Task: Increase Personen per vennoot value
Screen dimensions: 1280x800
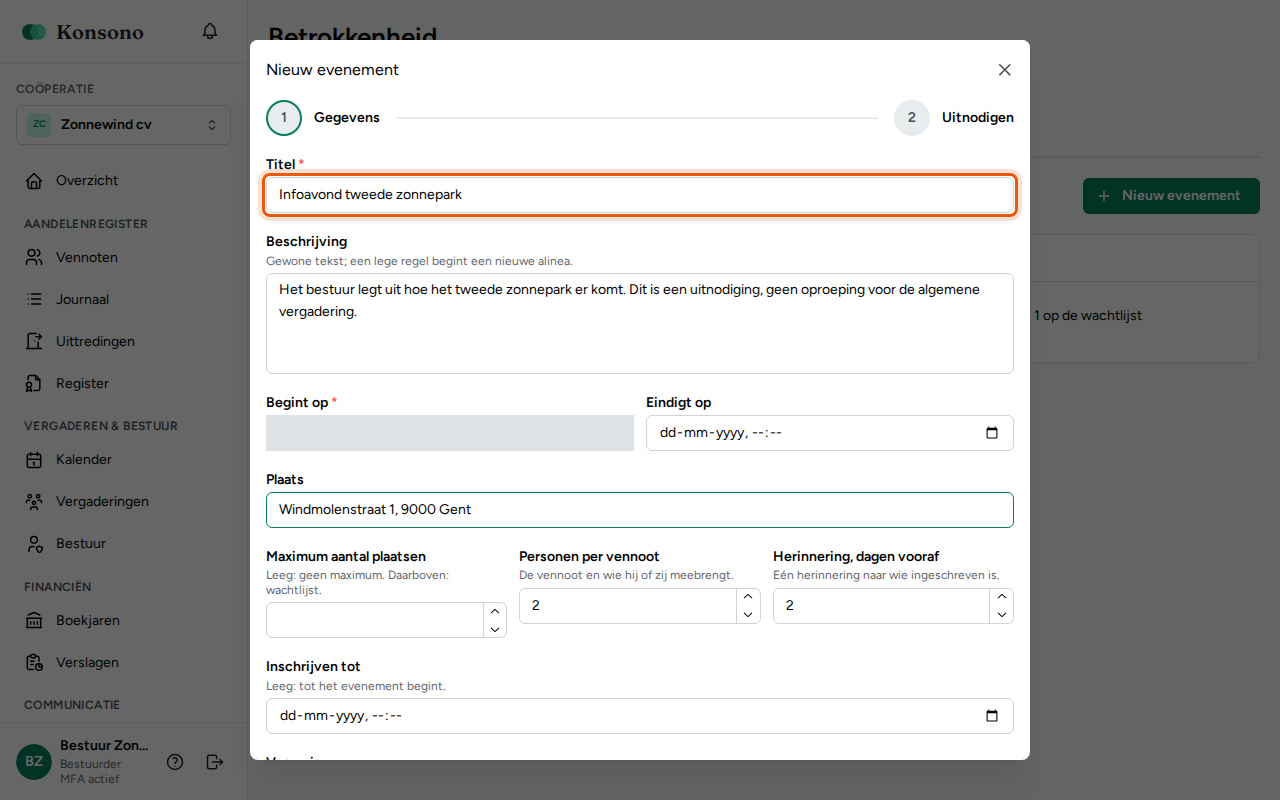Action: 748,597
